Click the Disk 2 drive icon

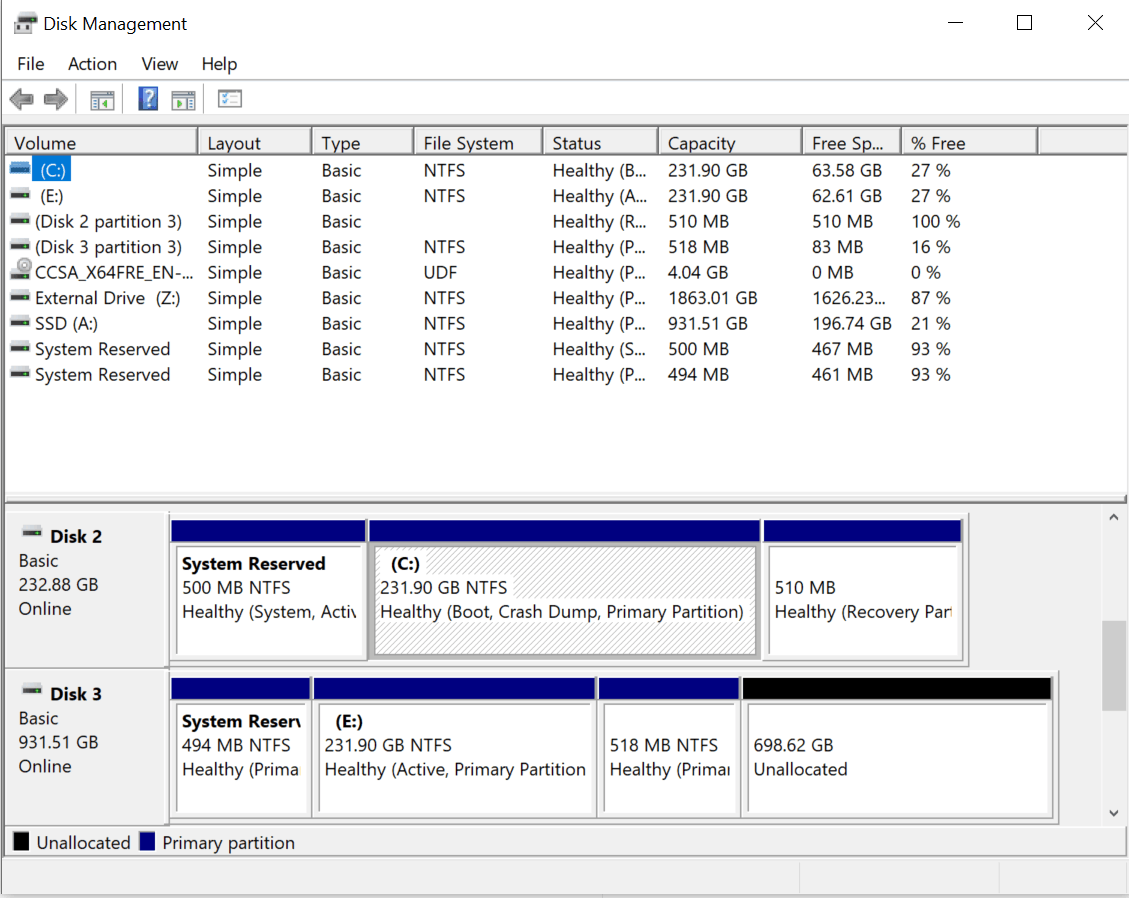click(x=32, y=533)
